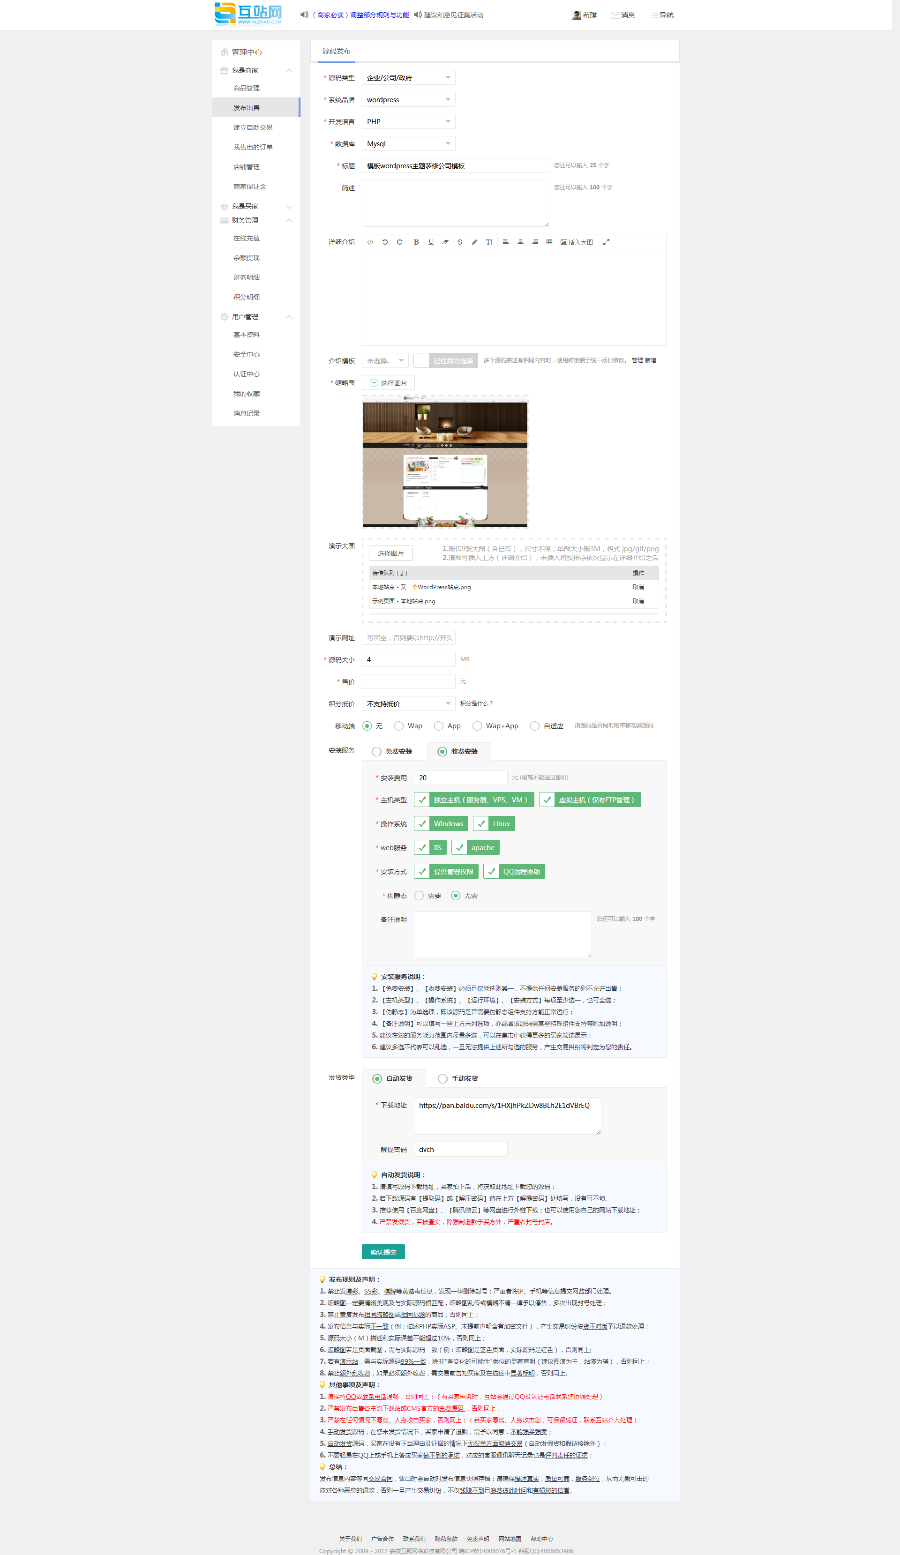Collapse the 财务管理 sidebar section
The width and height of the screenshot is (900, 1555).
(289, 220)
